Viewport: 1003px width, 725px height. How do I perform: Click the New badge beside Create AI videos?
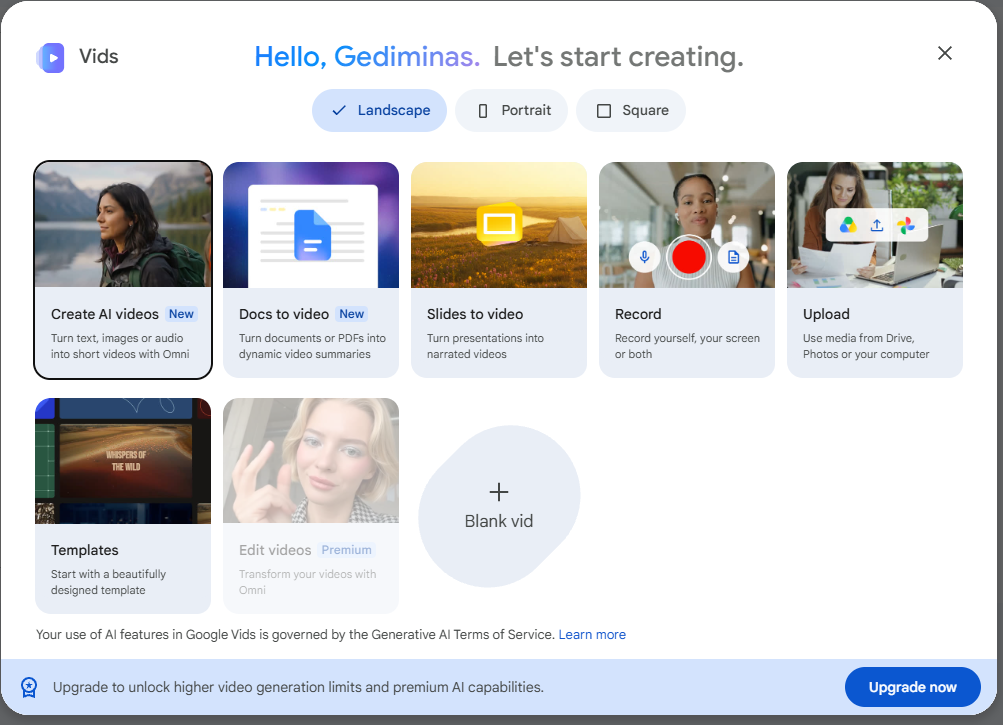tap(181, 314)
